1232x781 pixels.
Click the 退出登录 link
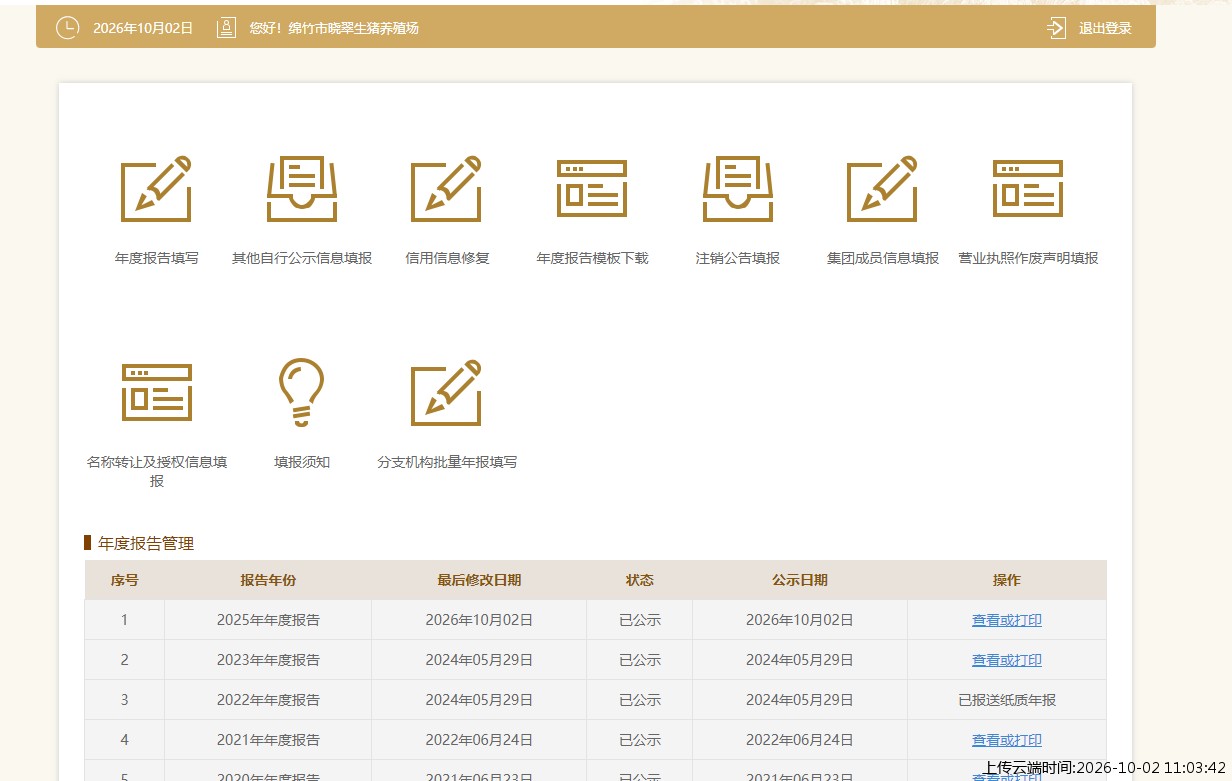coord(1105,28)
